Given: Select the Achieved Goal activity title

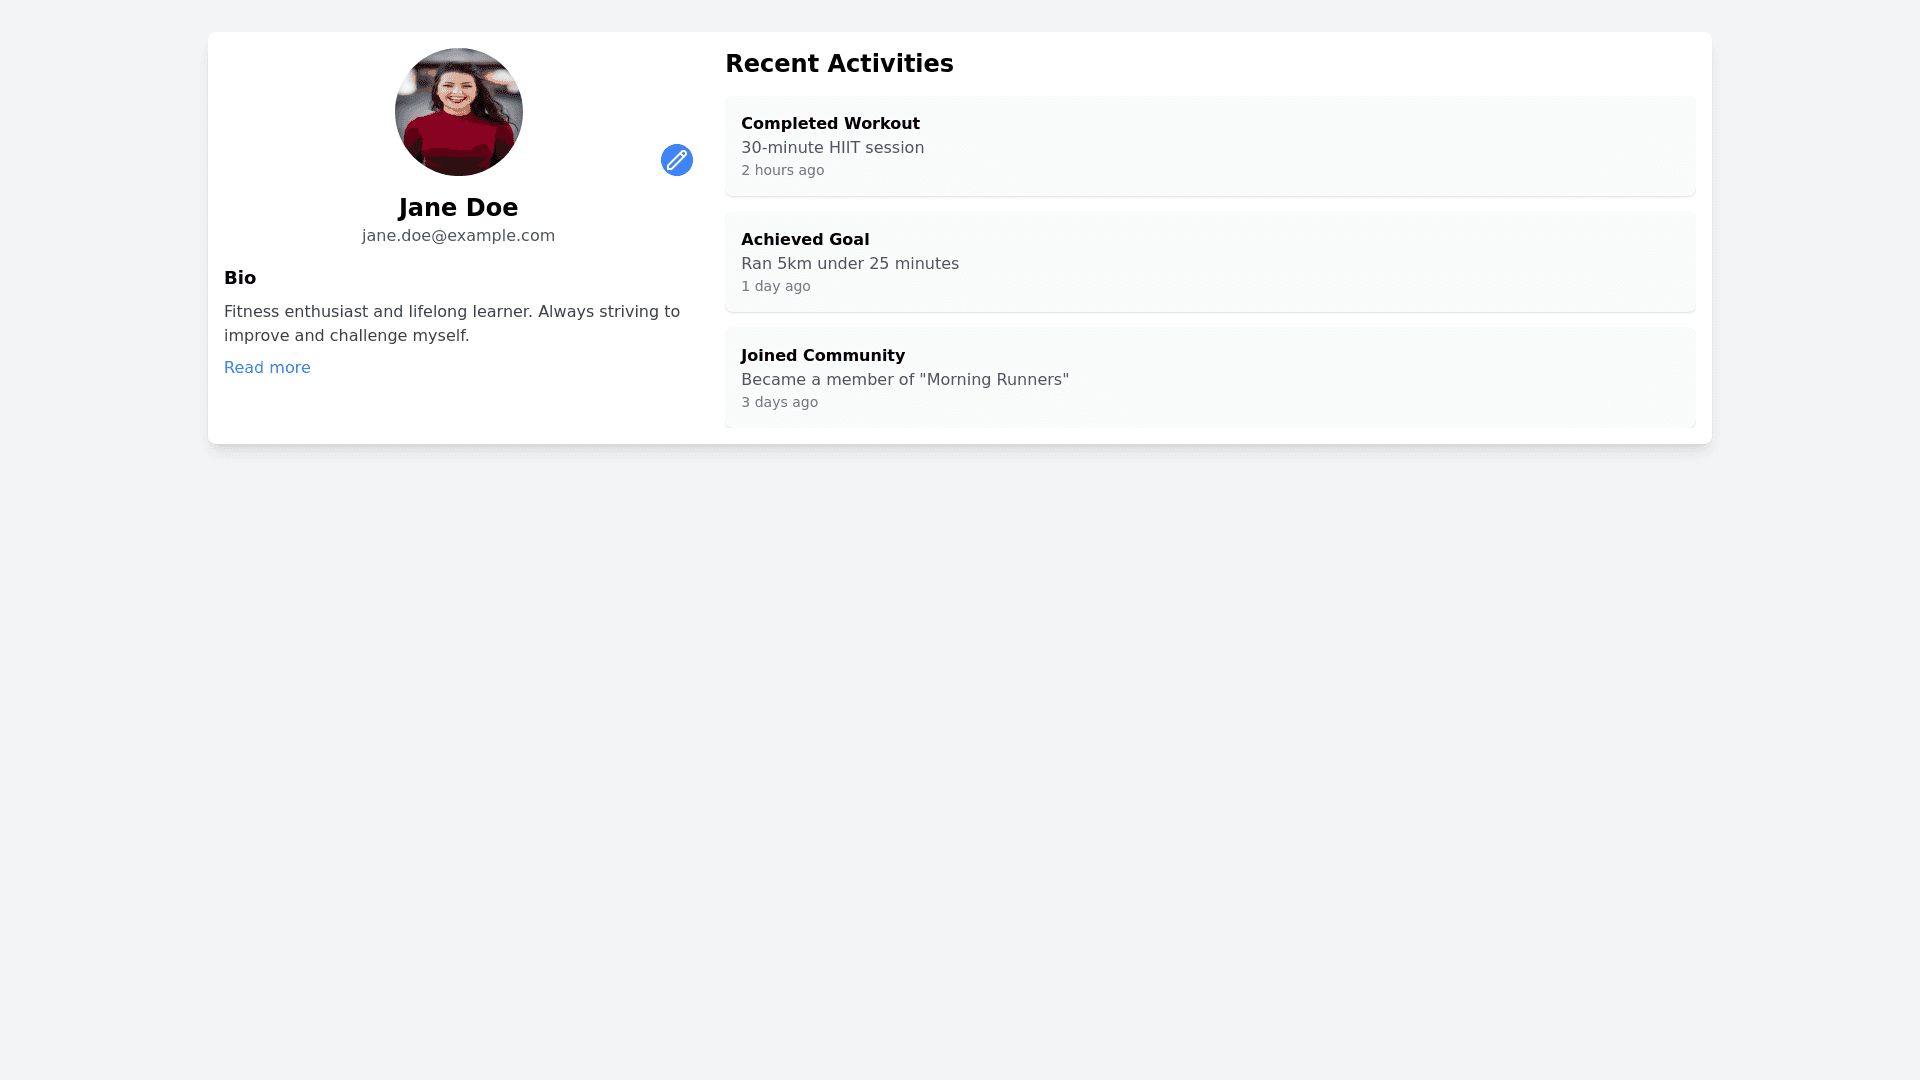Looking at the screenshot, I should (805, 240).
